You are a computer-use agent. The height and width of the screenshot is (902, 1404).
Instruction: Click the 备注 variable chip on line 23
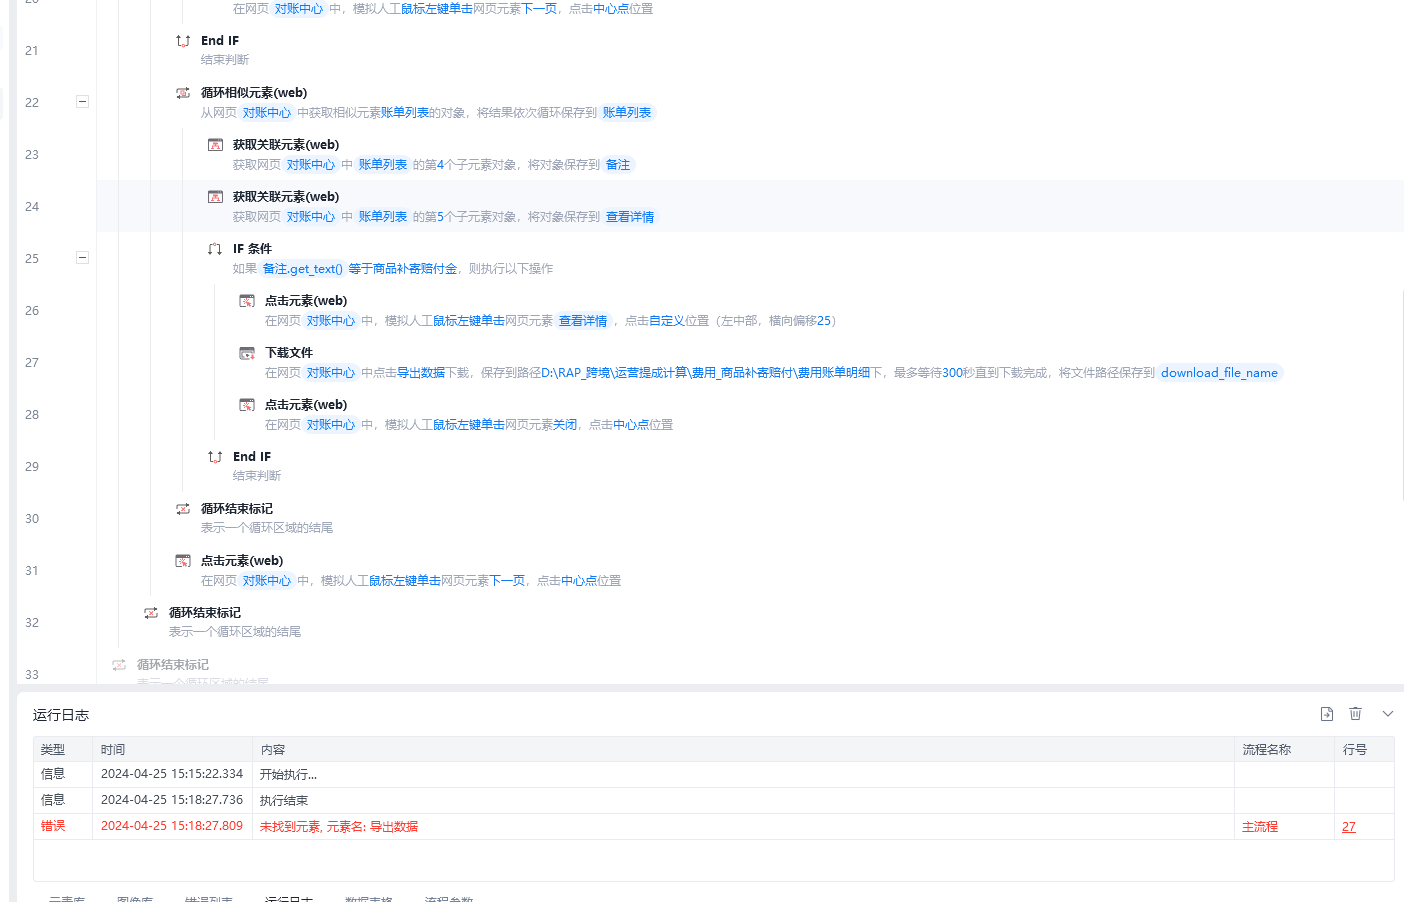[618, 165]
